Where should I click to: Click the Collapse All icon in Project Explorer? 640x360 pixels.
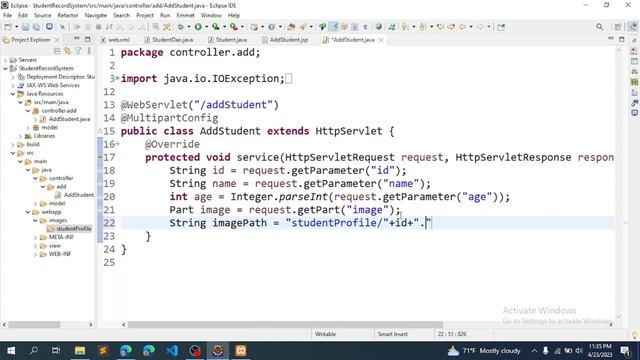pyautogui.click(x=57, y=51)
